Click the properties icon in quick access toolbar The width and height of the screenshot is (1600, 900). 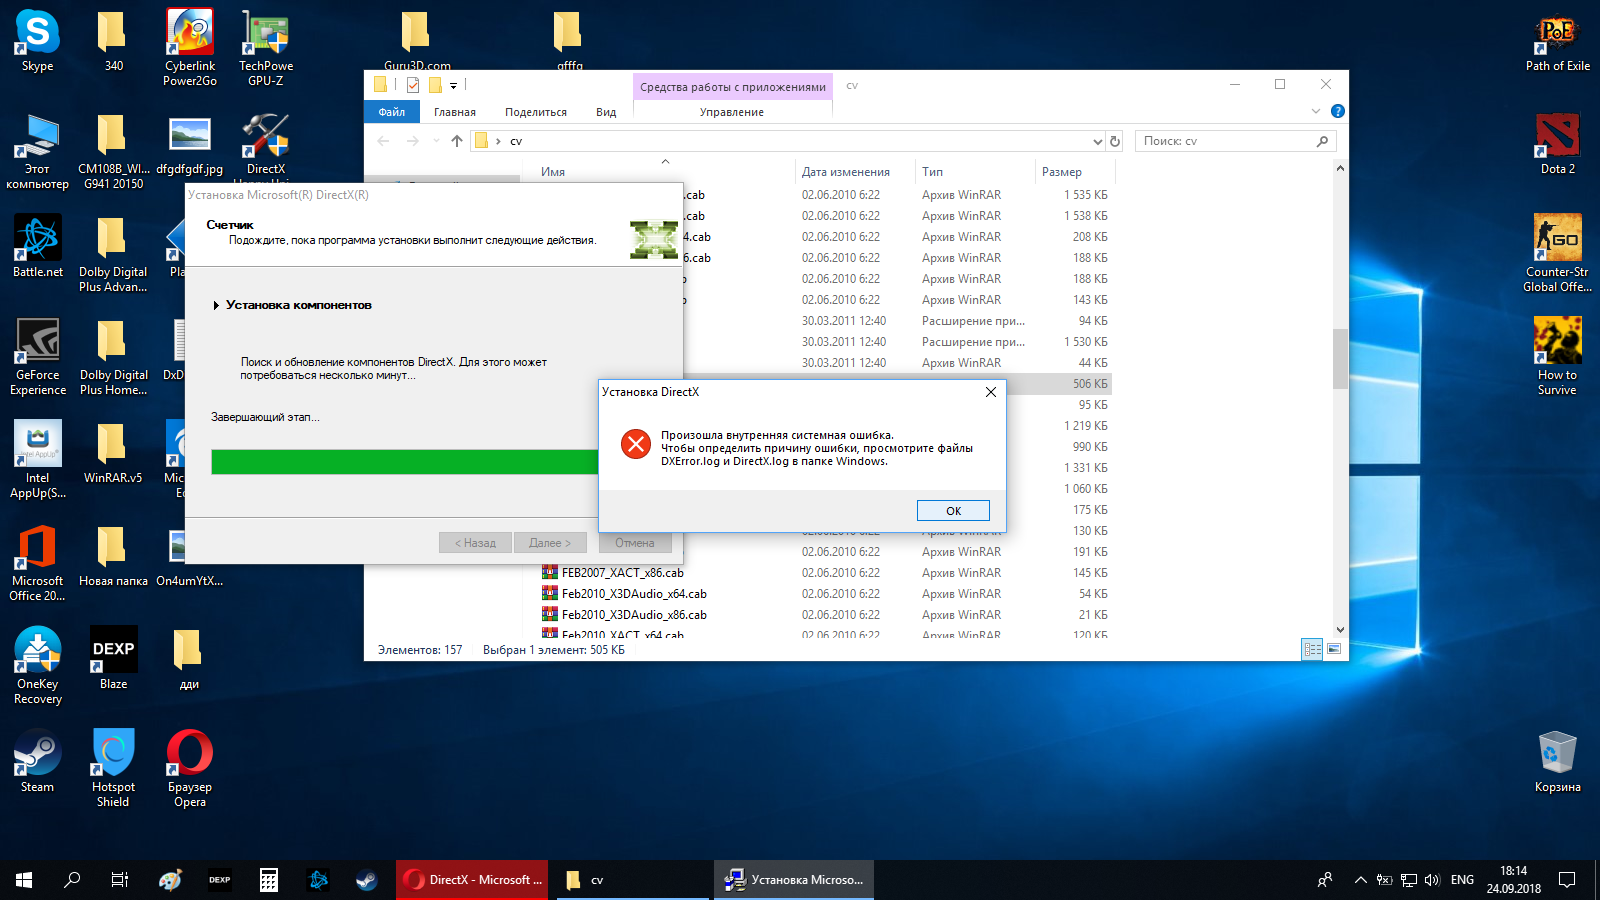413,85
